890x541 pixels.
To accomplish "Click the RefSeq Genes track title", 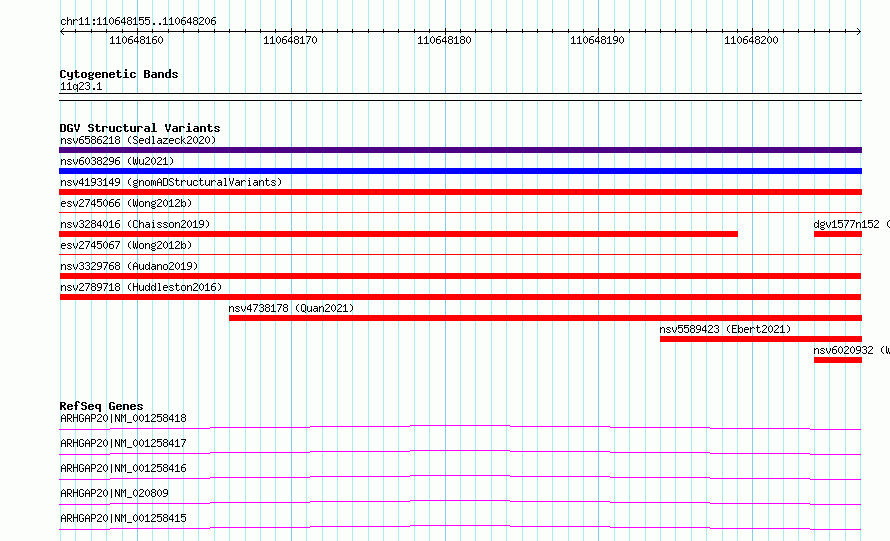I will [x=101, y=406].
